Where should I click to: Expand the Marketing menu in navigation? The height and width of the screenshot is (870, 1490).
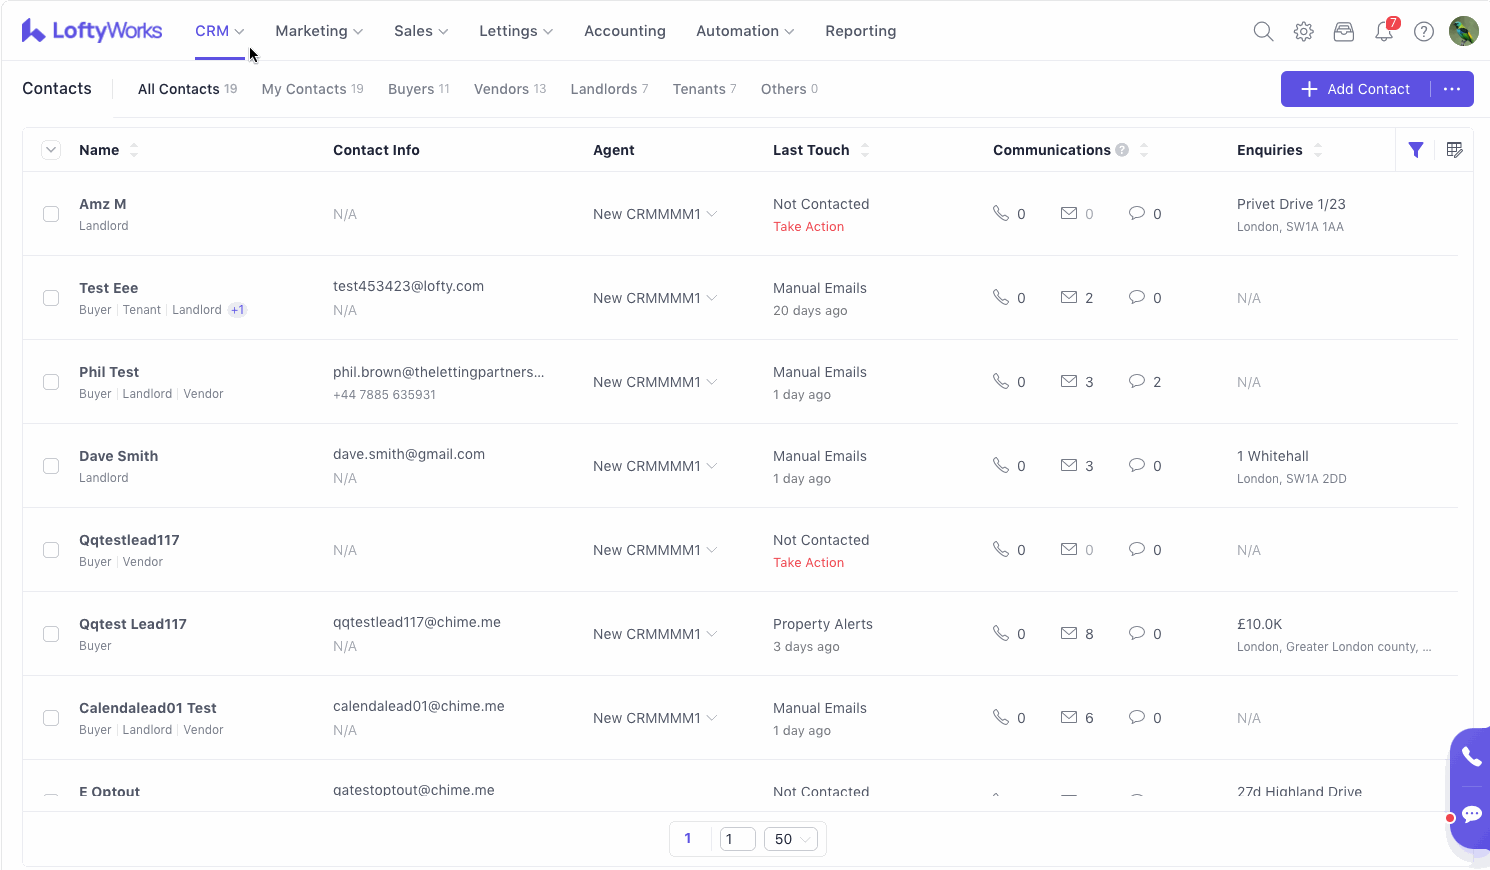point(319,31)
